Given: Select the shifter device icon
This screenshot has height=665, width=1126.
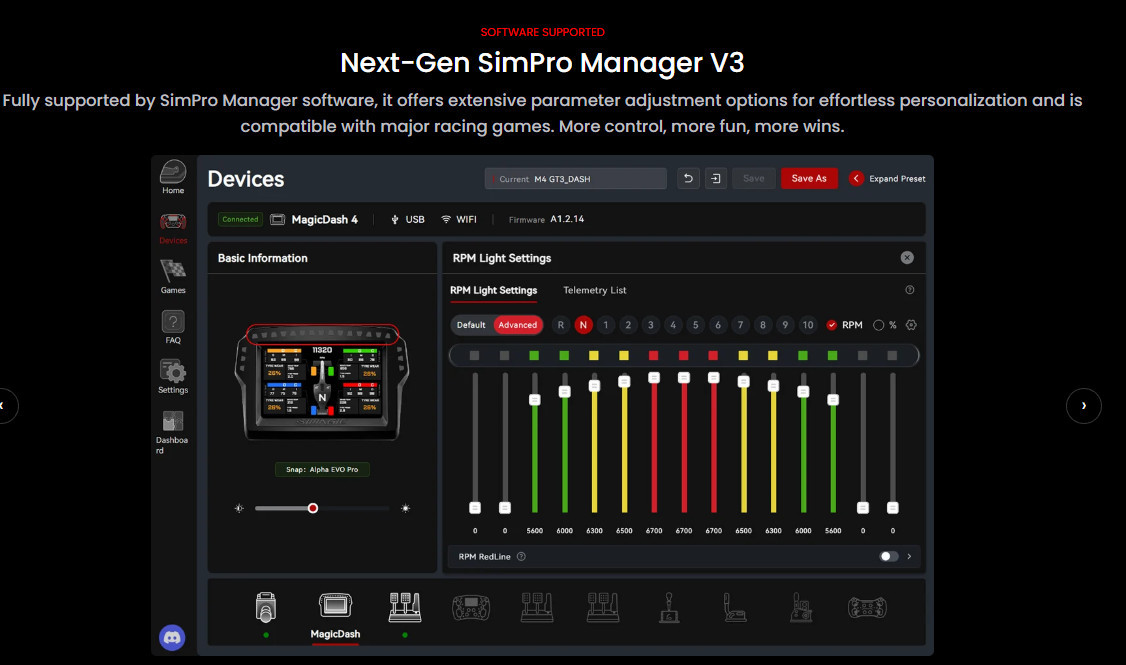Looking at the screenshot, I should [x=669, y=608].
